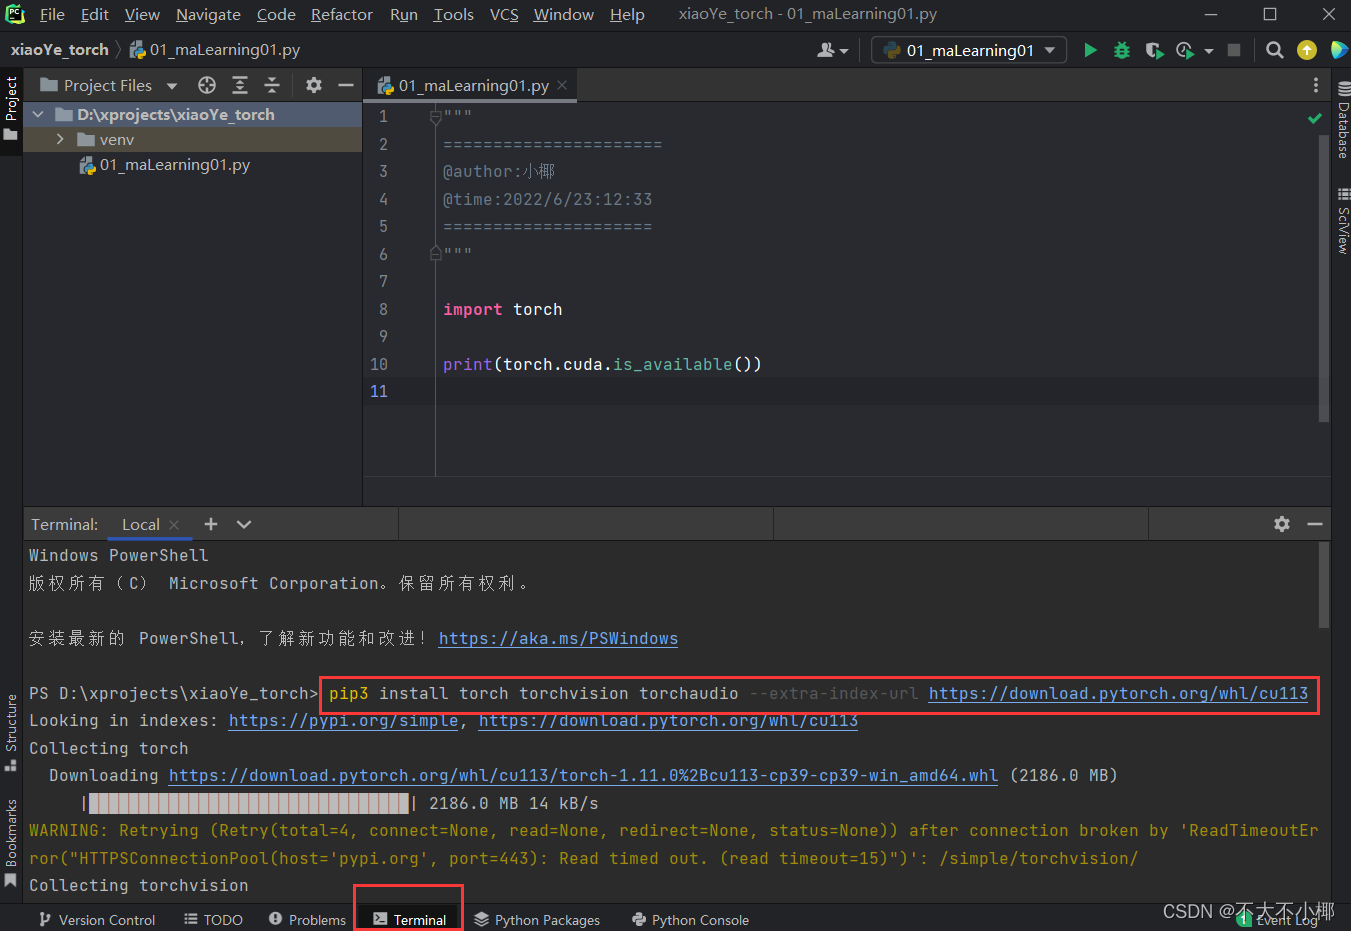Image resolution: width=1351 pixels, height=931 pixels.
Task: Click the JetBrains toolbox icon at top right
Action: point(1339,50)
